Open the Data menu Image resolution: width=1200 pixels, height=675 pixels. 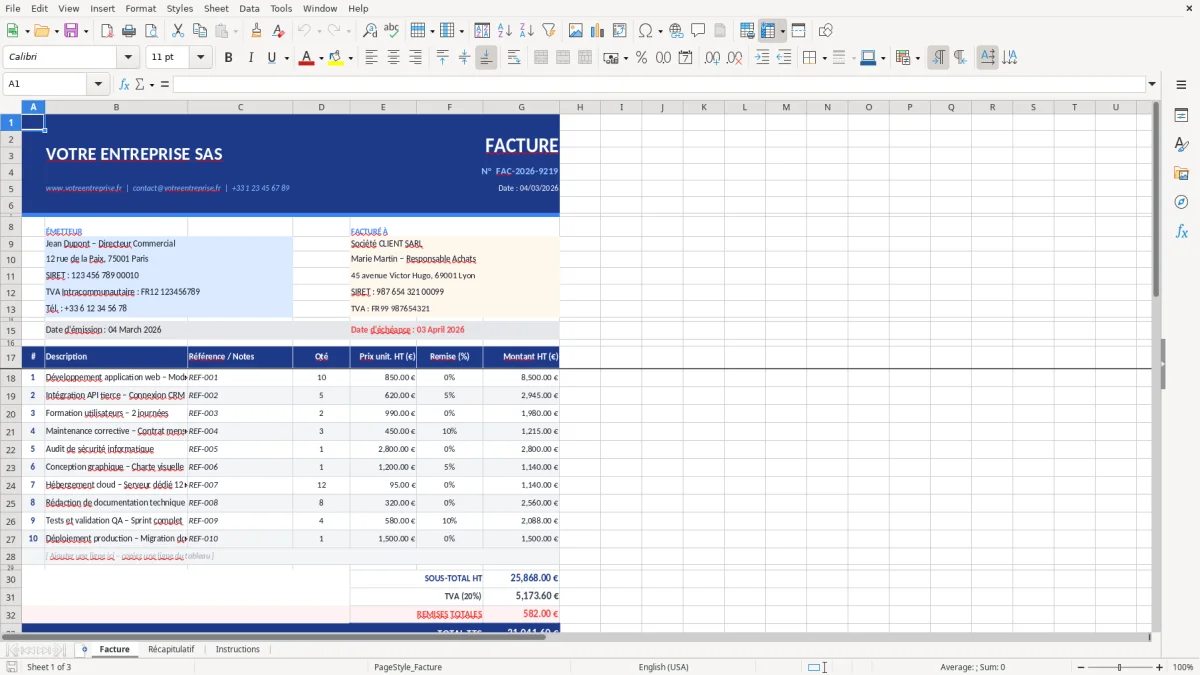[249, 8]
